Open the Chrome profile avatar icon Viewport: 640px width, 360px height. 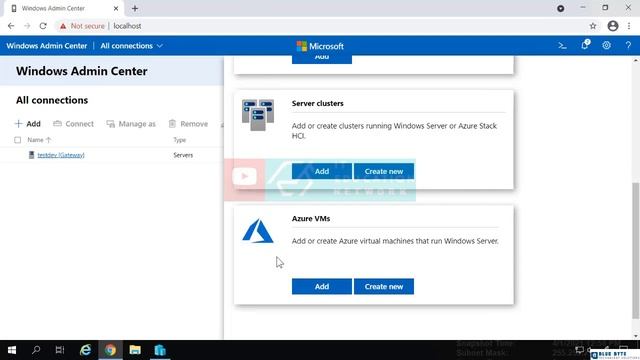coord(613,26)
